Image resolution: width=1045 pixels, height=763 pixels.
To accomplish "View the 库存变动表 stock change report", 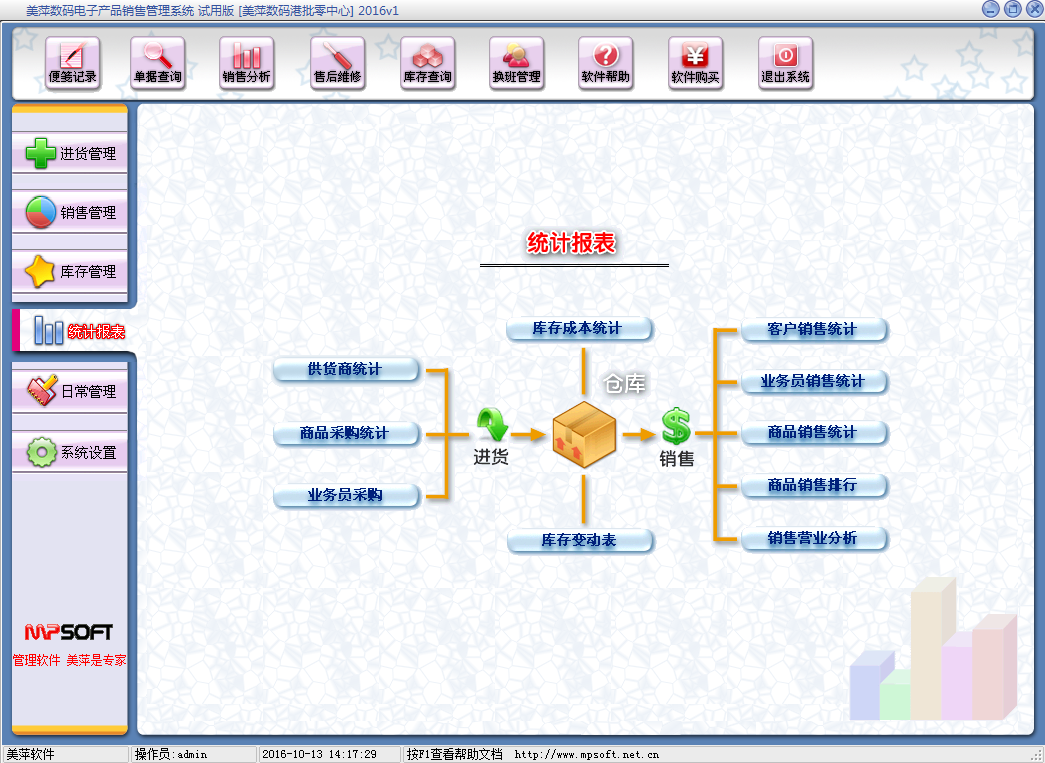I will 579,540.
